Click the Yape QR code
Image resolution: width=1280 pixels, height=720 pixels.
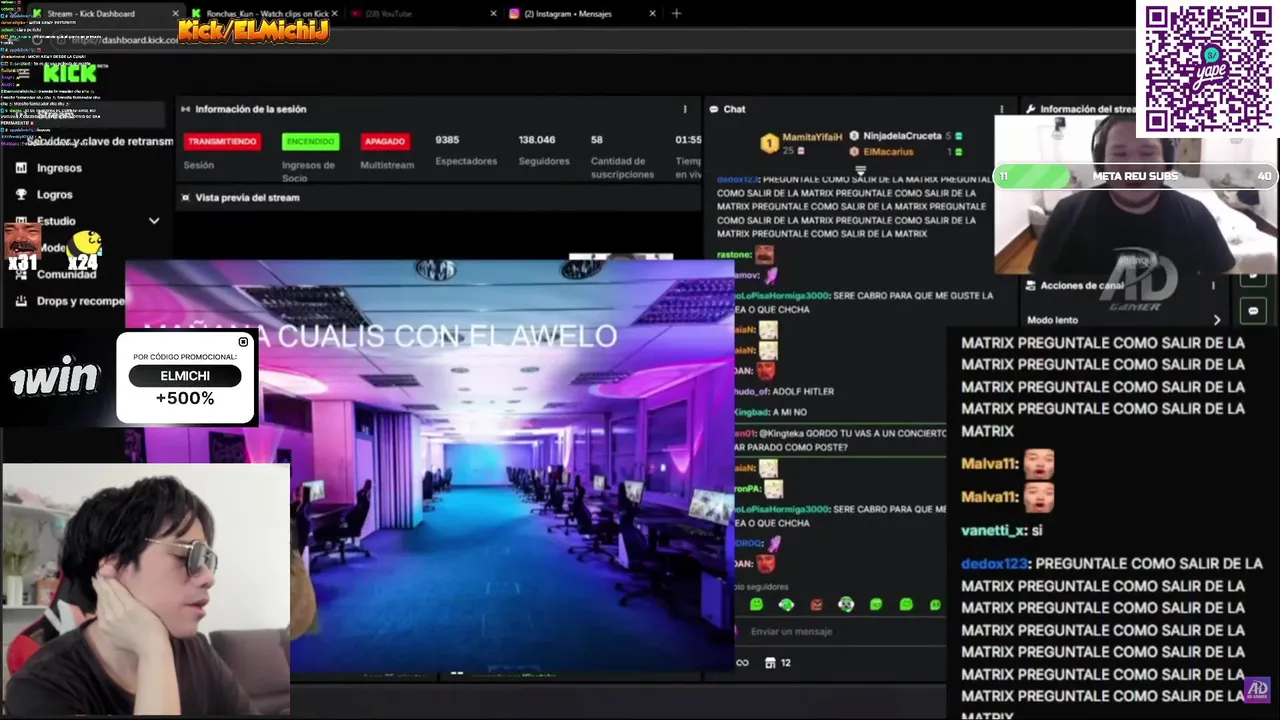click(x=1208, y=68)
